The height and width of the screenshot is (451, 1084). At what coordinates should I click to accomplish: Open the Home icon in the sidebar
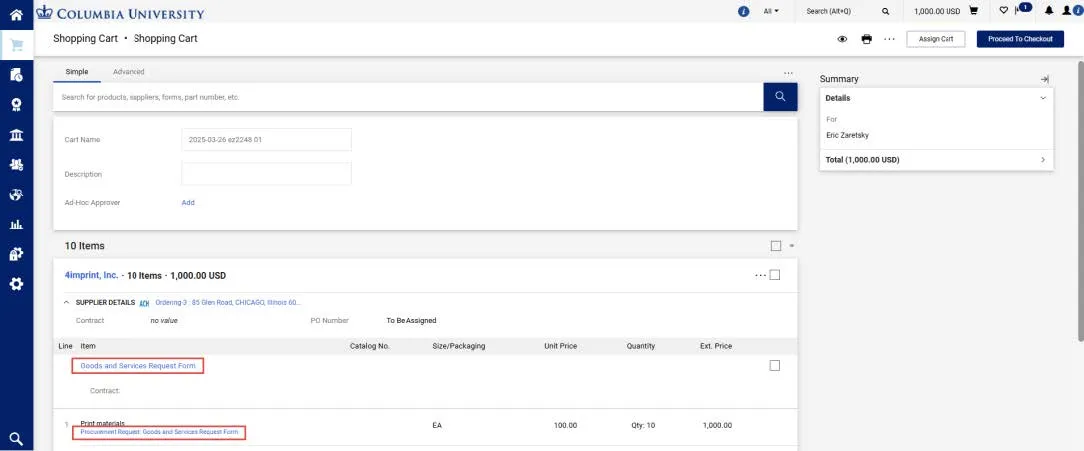[x=16, y=14]
